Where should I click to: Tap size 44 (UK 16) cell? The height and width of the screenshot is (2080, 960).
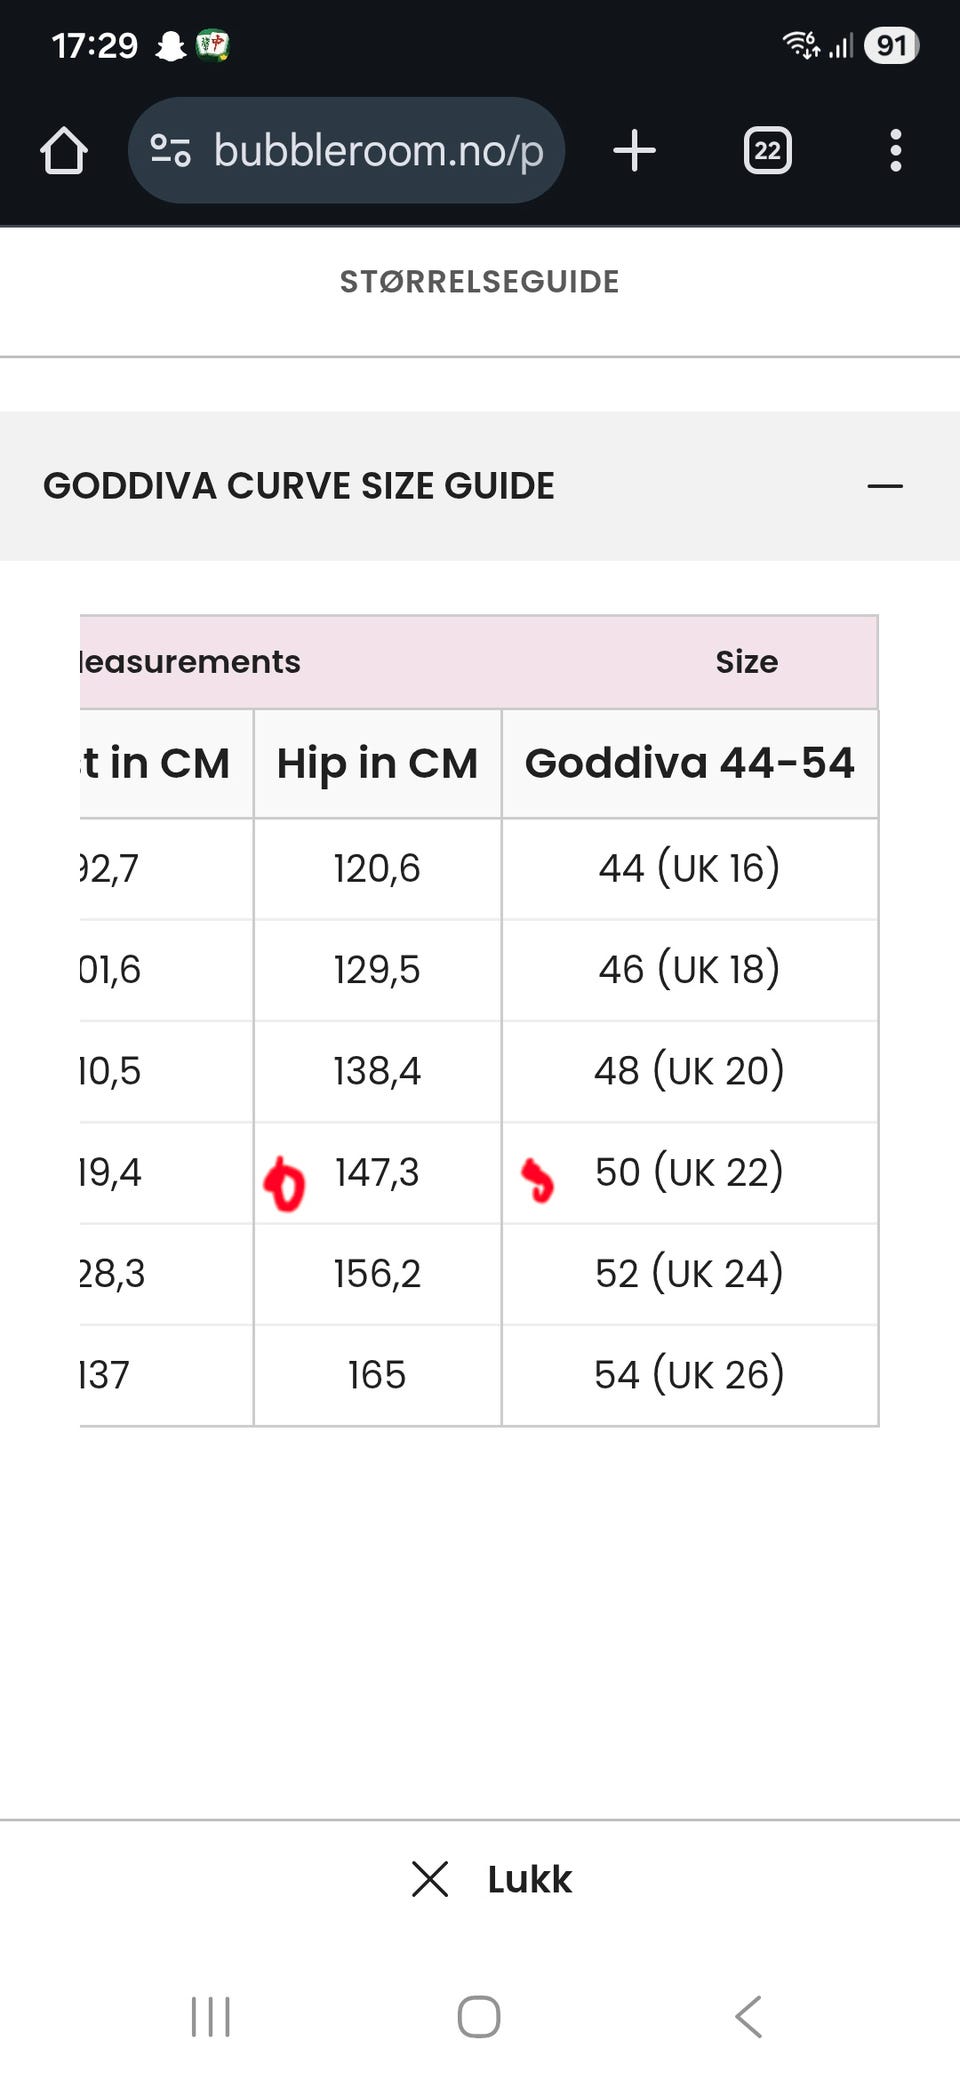(x=689, y=868)
